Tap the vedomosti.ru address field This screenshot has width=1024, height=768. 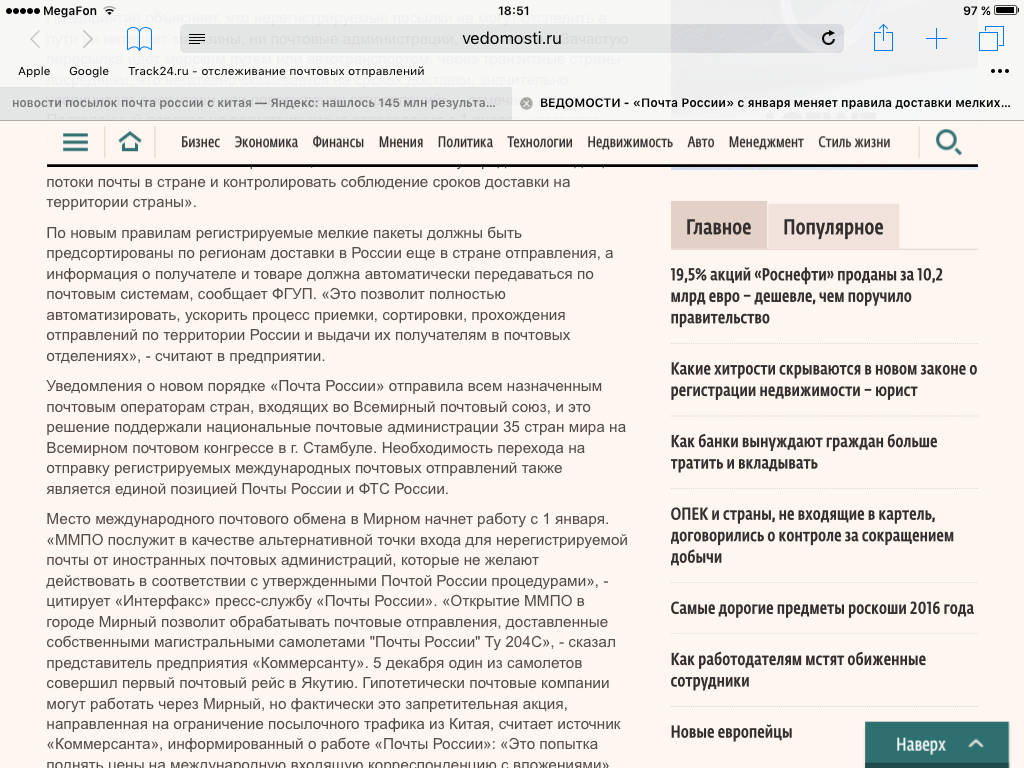coord(512,39)
